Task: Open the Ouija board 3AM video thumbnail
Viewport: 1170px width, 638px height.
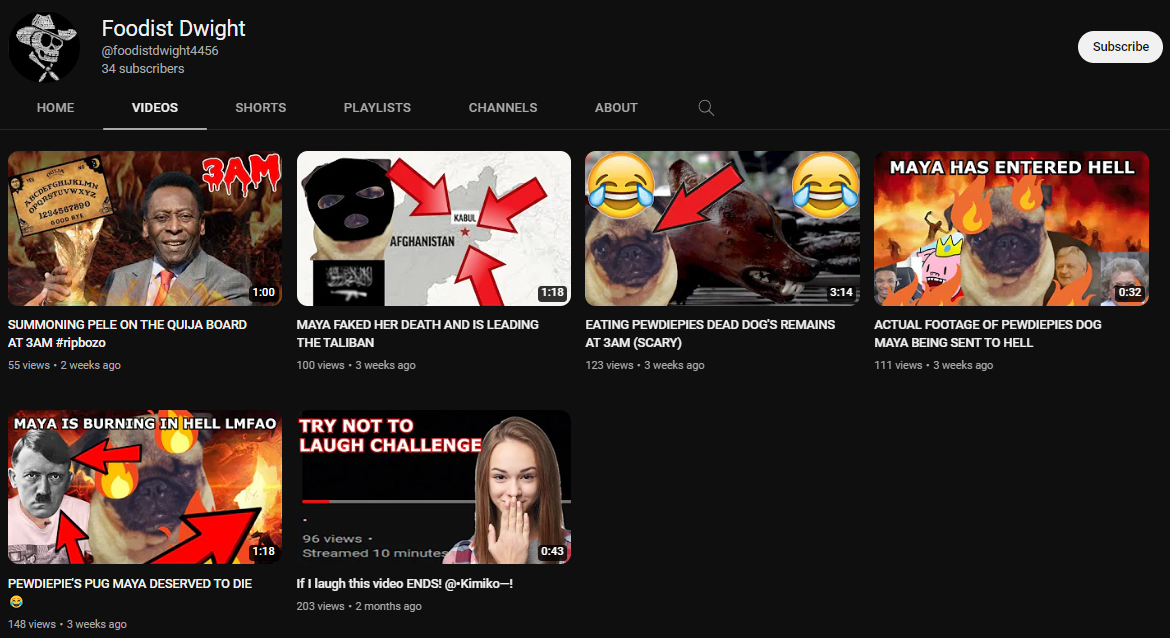Action: [145, 228]
